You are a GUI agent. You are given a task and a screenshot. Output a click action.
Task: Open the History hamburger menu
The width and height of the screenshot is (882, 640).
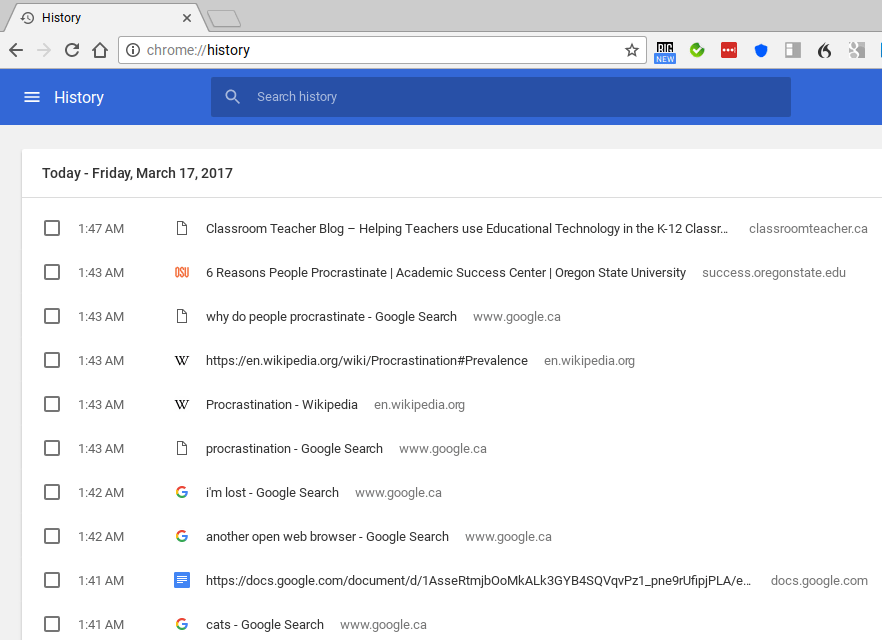[32, 97]
